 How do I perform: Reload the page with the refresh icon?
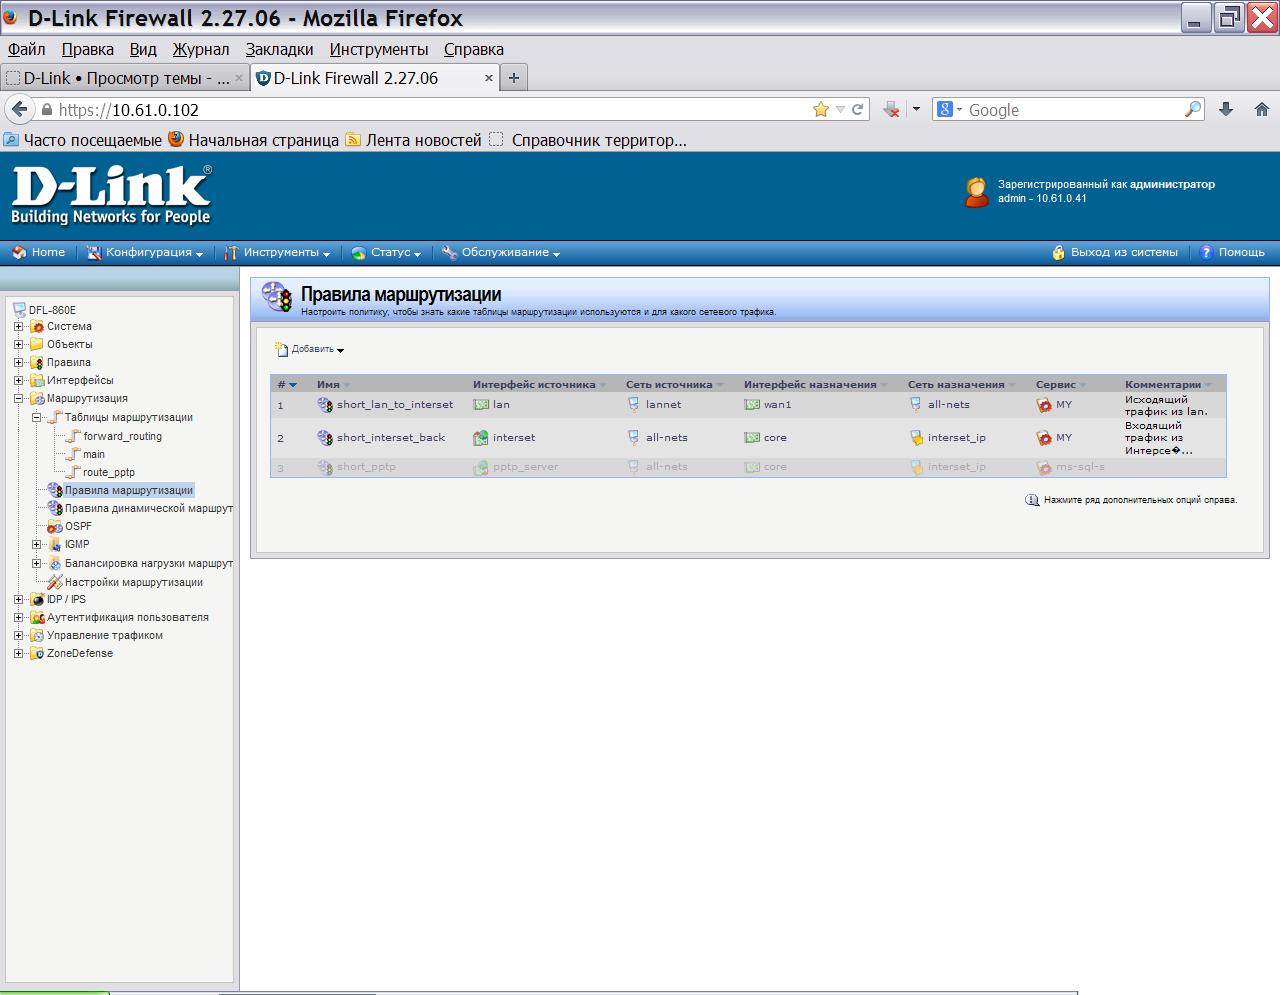coord(857,109)
